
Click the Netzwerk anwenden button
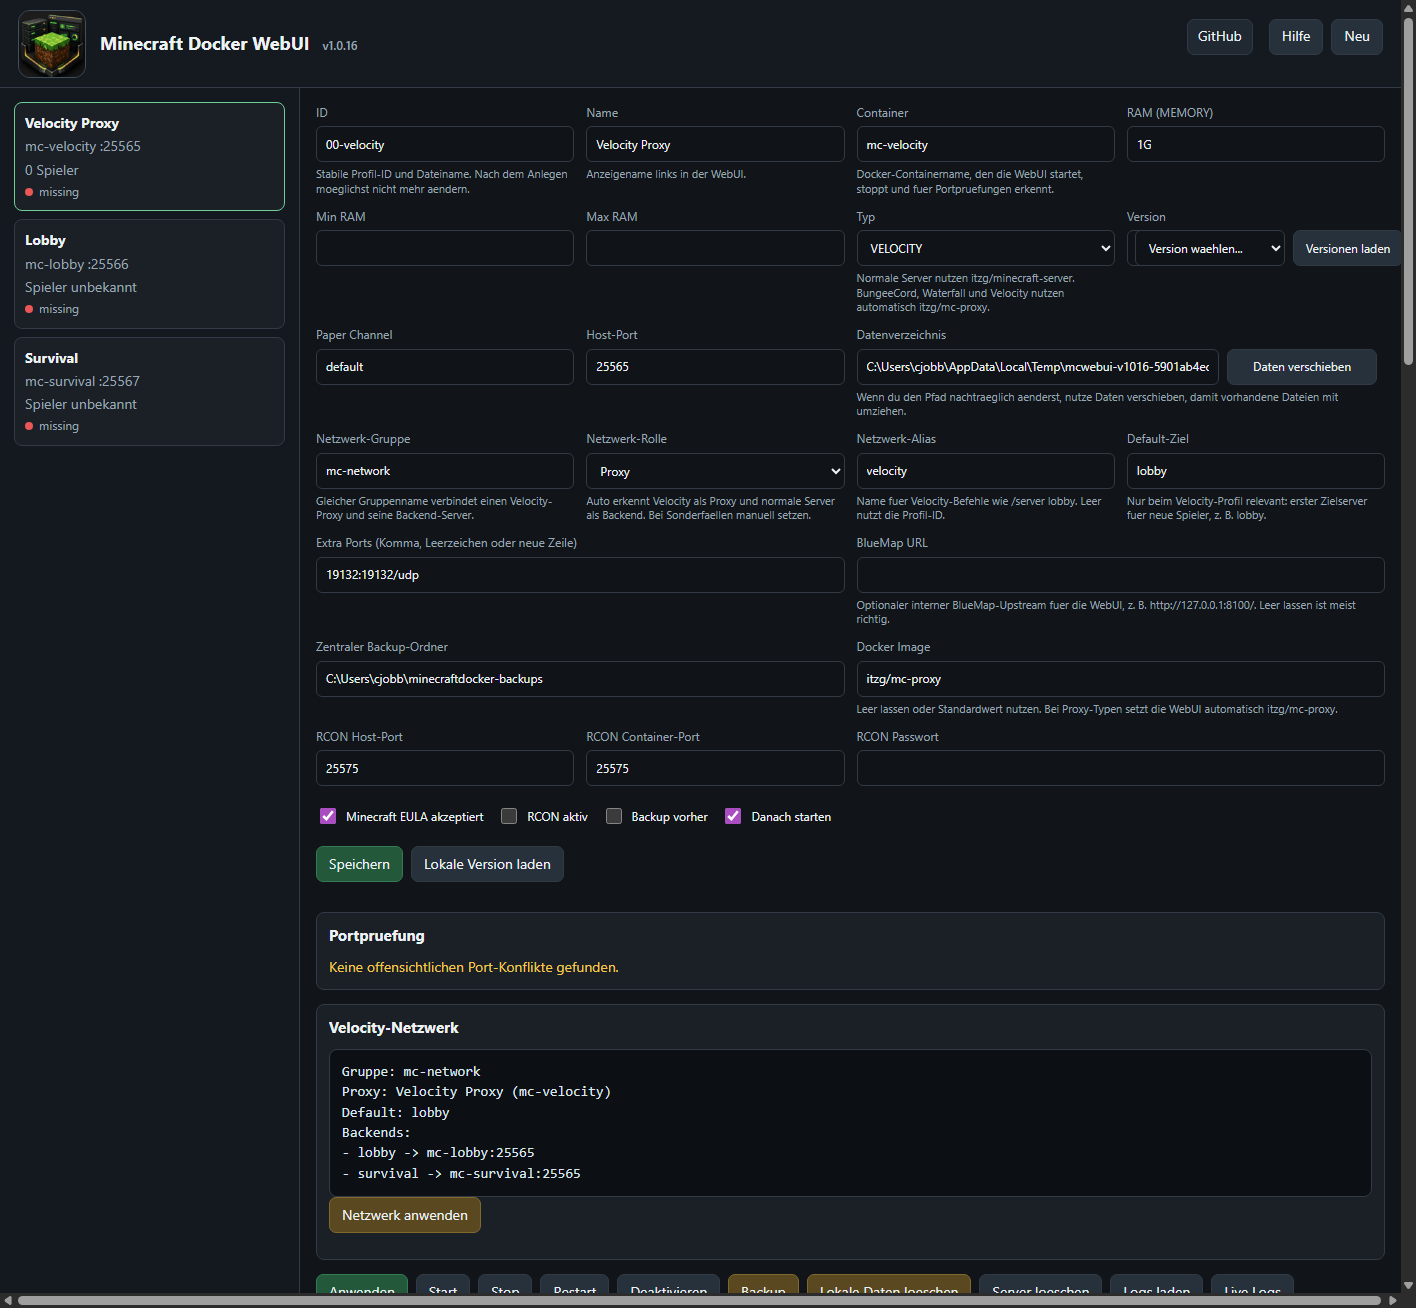click(405, 1215)
